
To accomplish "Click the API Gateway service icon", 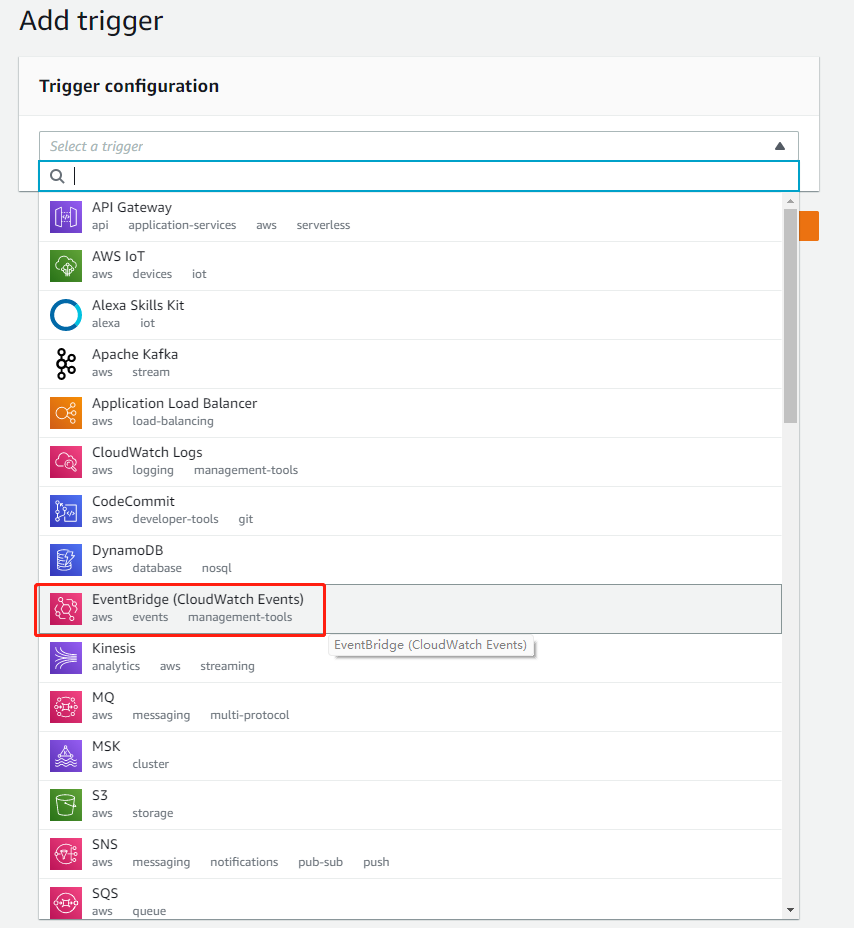I will (66, 216).
